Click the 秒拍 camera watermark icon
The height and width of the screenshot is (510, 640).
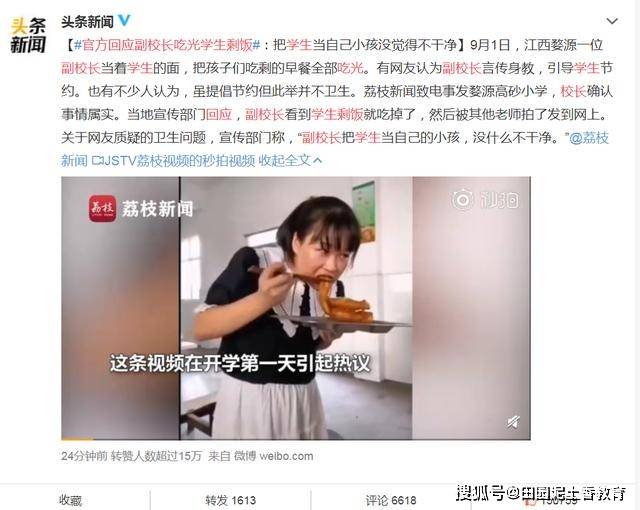462,200
